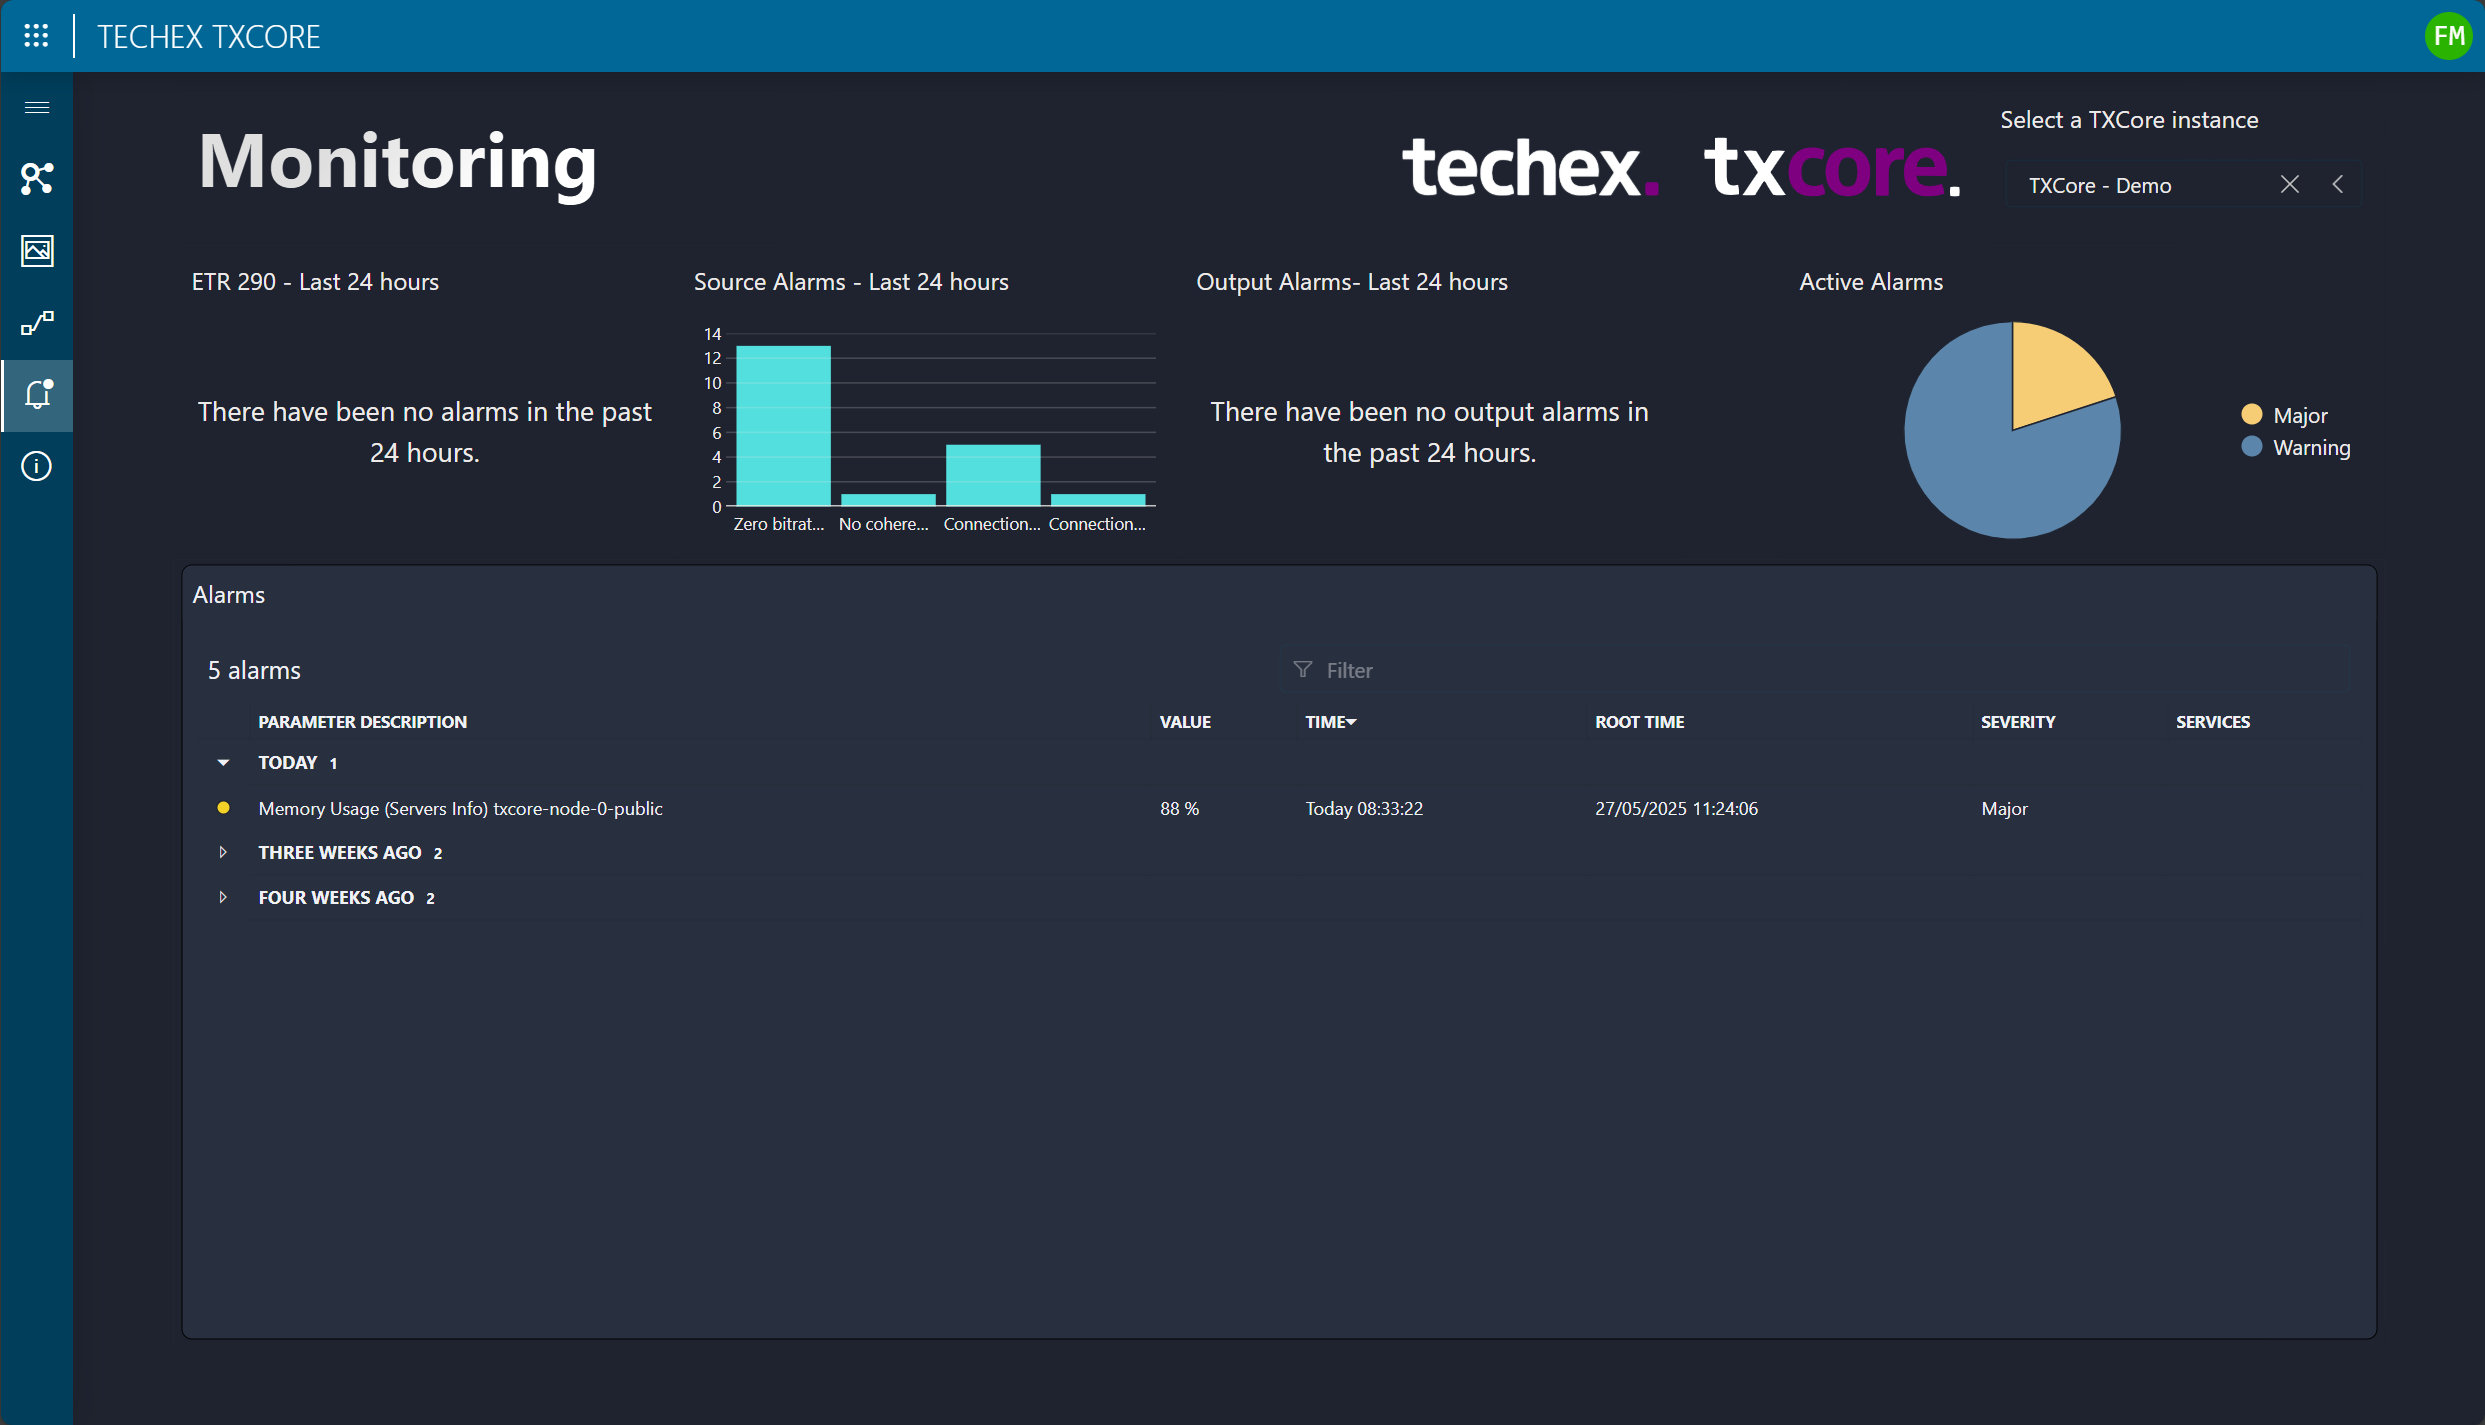Expand the THREE WEEKS AGO group
The width and height of the screenshot is (2485, 1425).
click(223, 852)
